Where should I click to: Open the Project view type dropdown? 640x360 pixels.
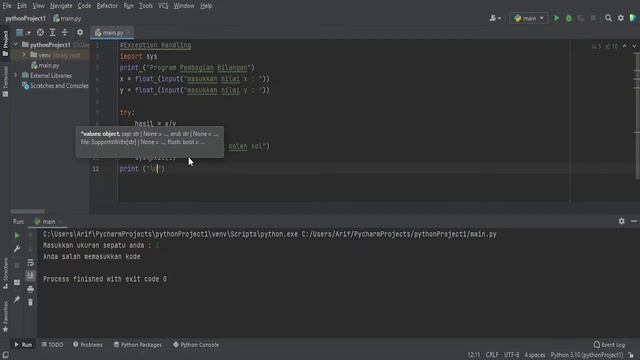click(23, 33)
